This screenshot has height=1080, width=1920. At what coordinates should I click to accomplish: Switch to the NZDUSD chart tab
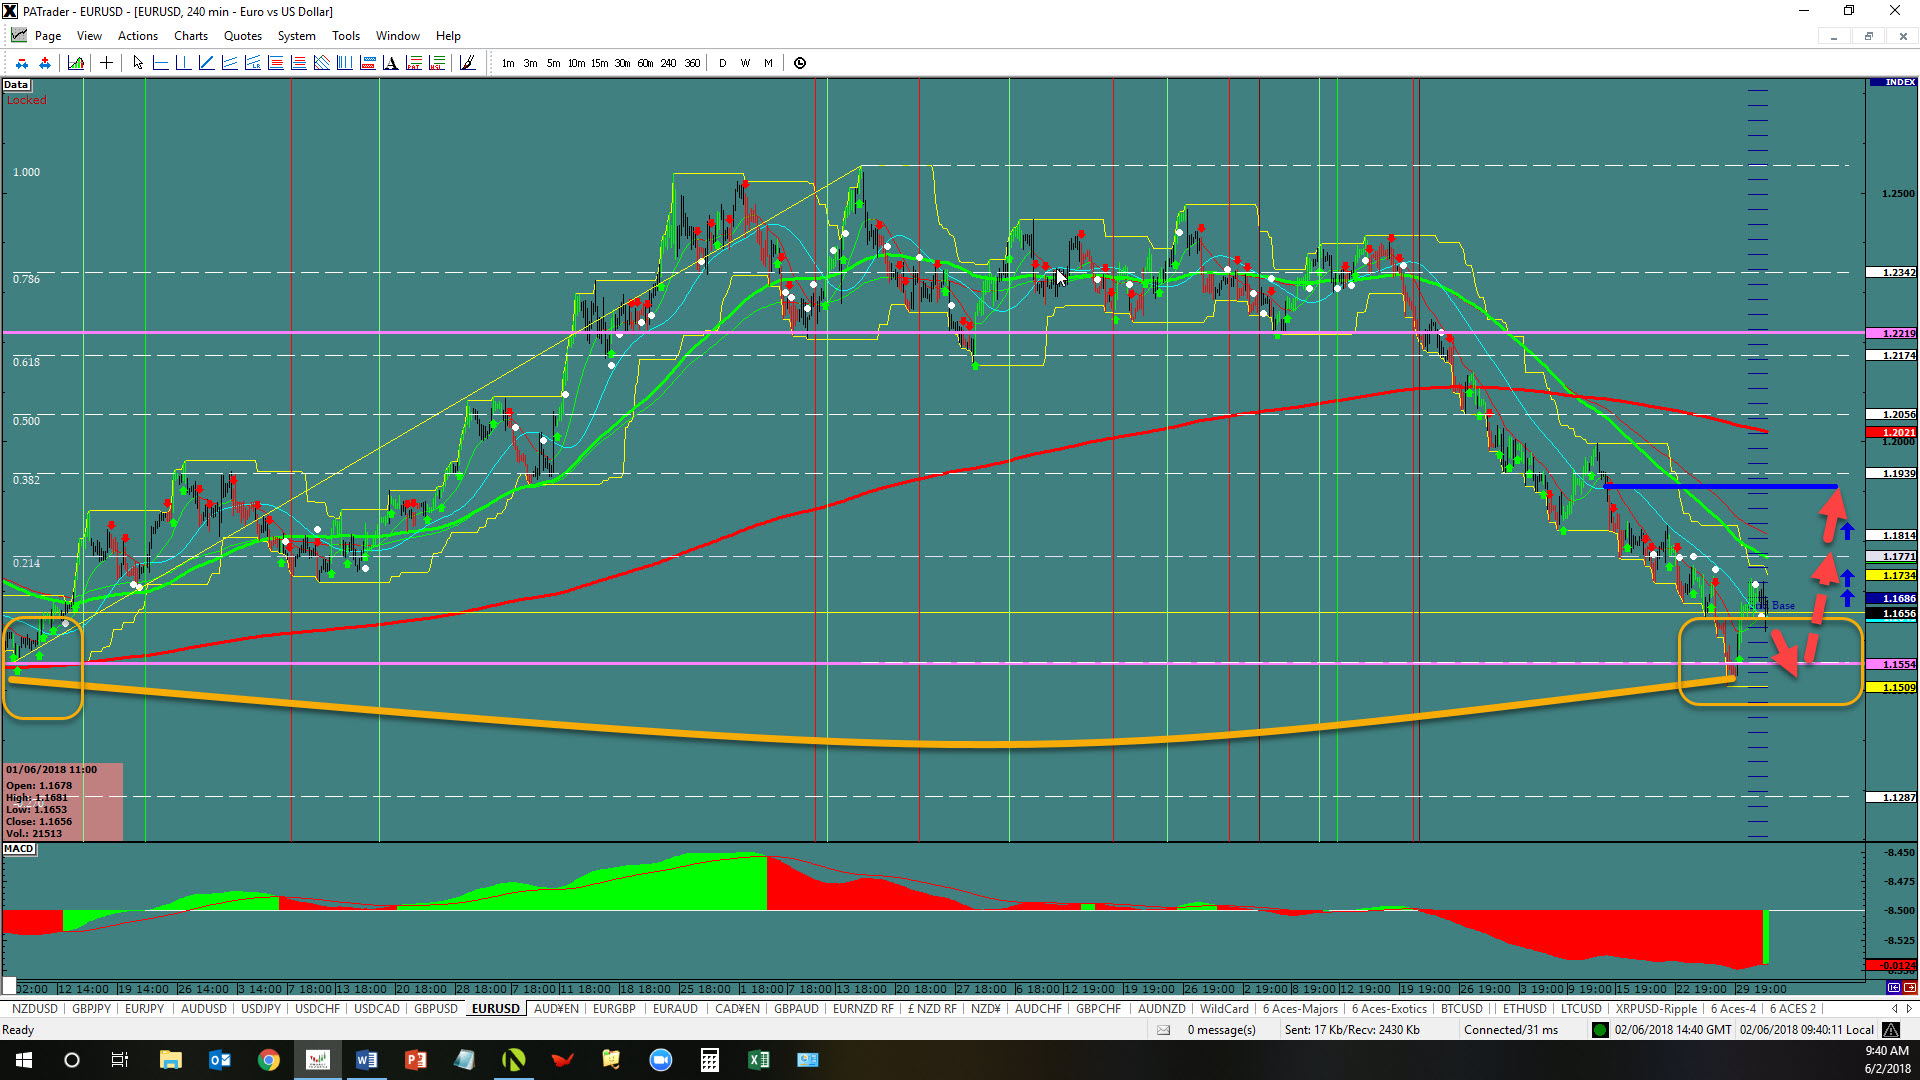[x=34, y=1009]
